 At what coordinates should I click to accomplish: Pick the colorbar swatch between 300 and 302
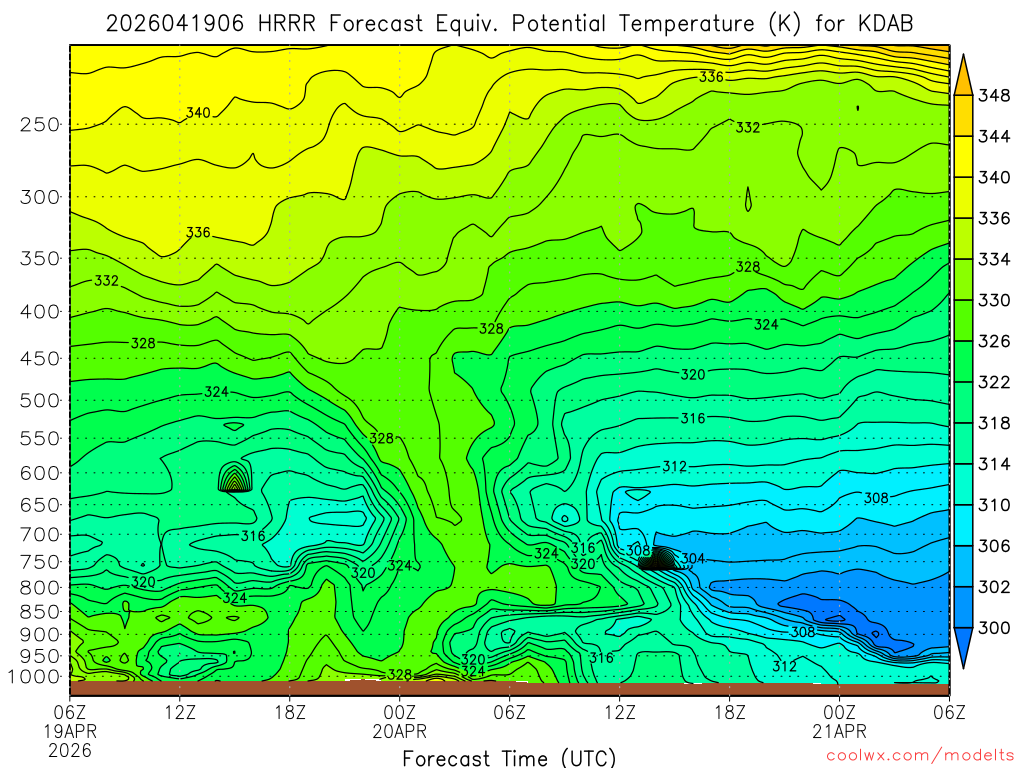(963, 607)
